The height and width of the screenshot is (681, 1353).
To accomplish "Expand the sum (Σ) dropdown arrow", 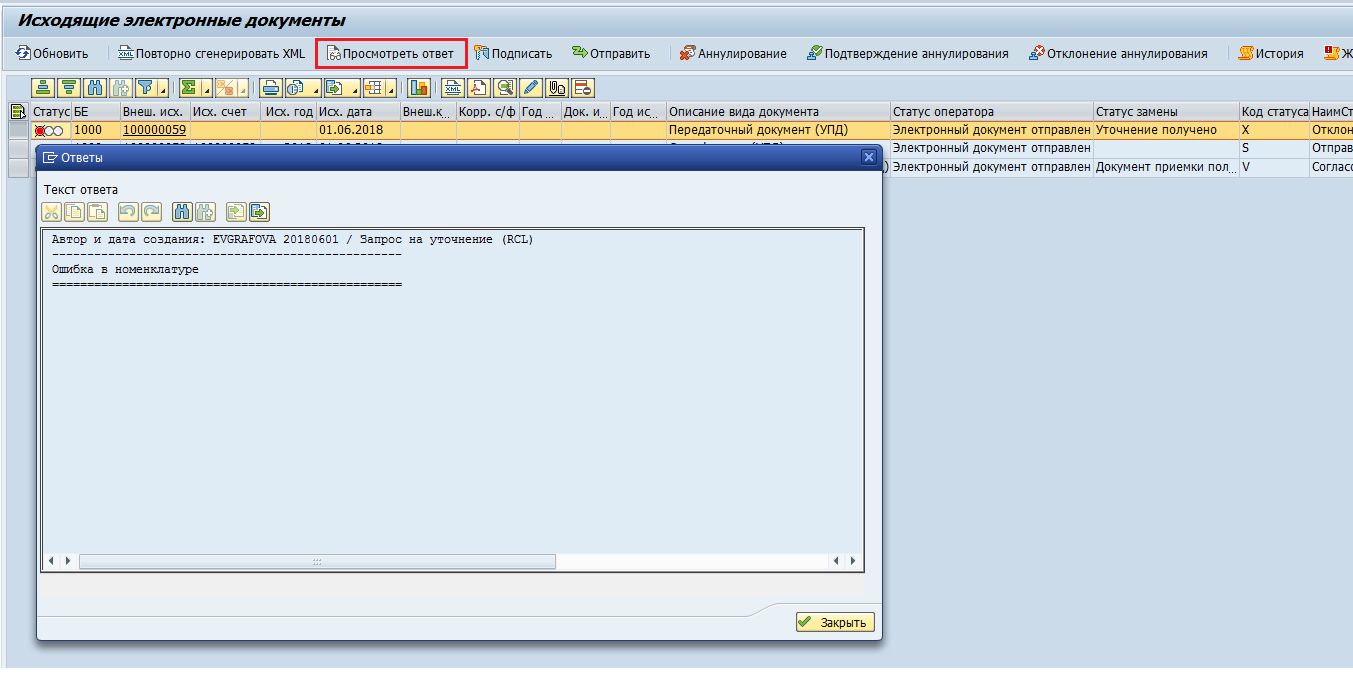I will 207,88.
